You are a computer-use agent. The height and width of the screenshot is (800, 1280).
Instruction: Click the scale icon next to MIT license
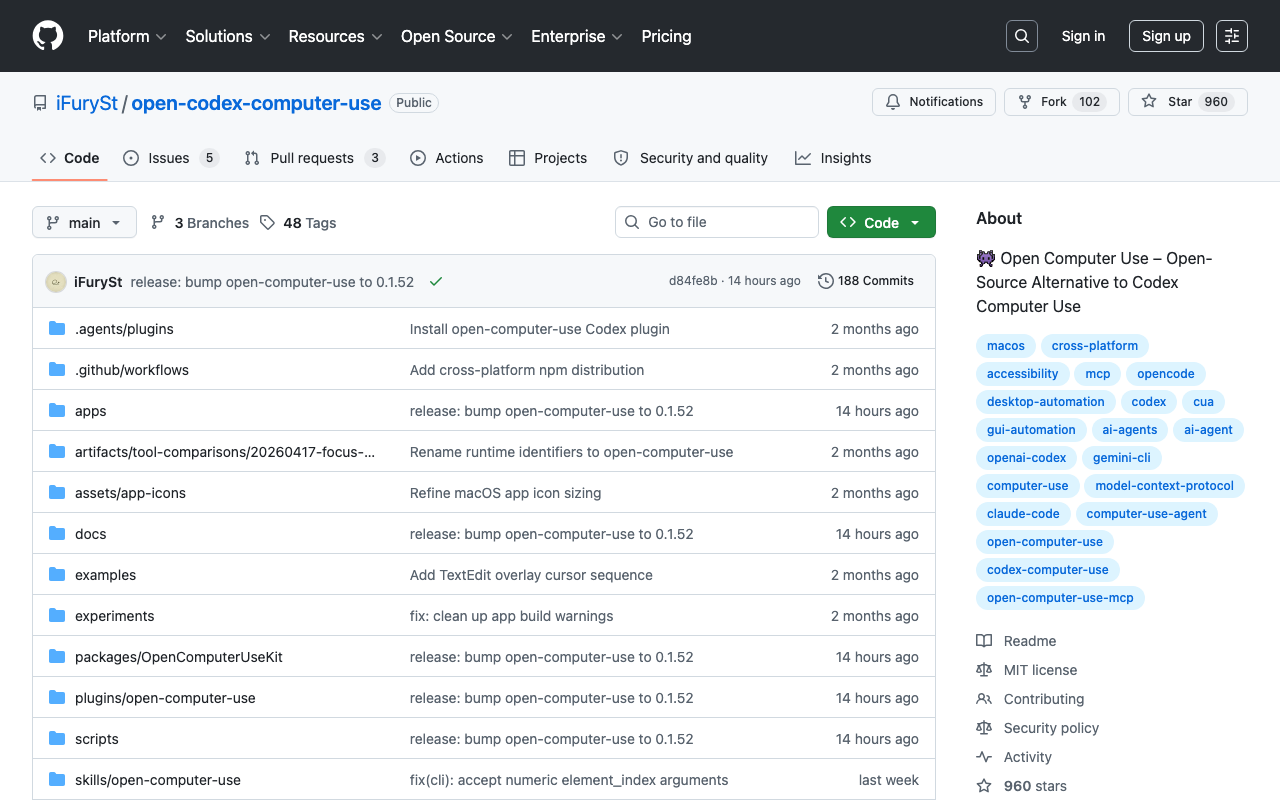point(984,670)
